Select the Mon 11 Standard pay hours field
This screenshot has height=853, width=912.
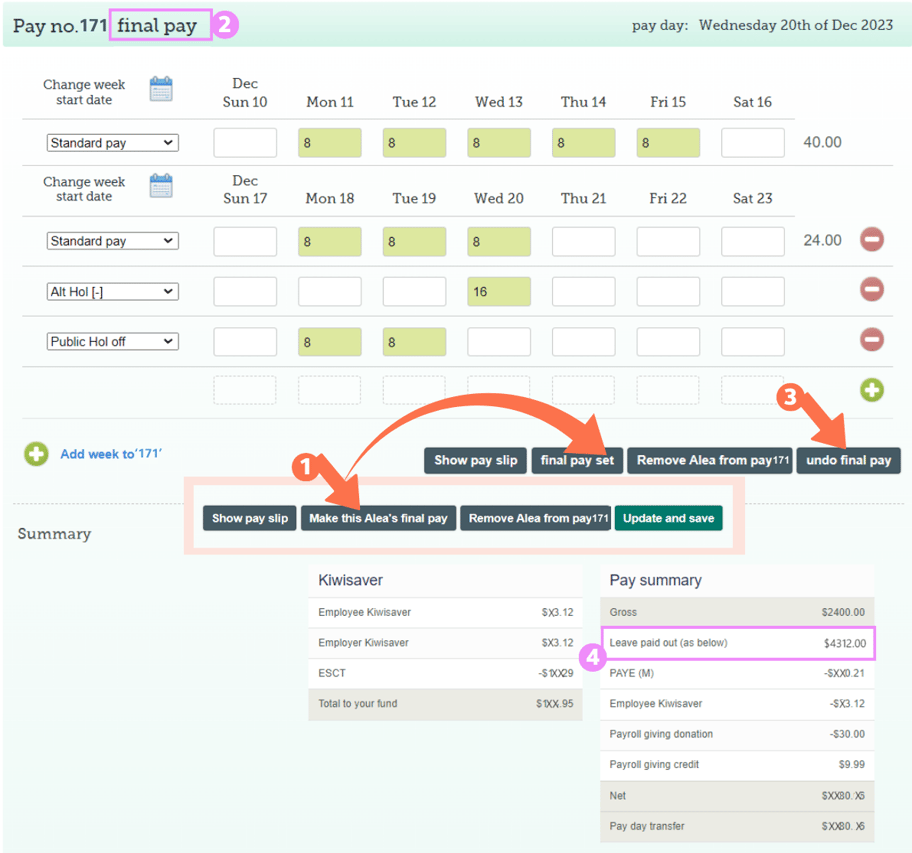[x=329, y=143]
